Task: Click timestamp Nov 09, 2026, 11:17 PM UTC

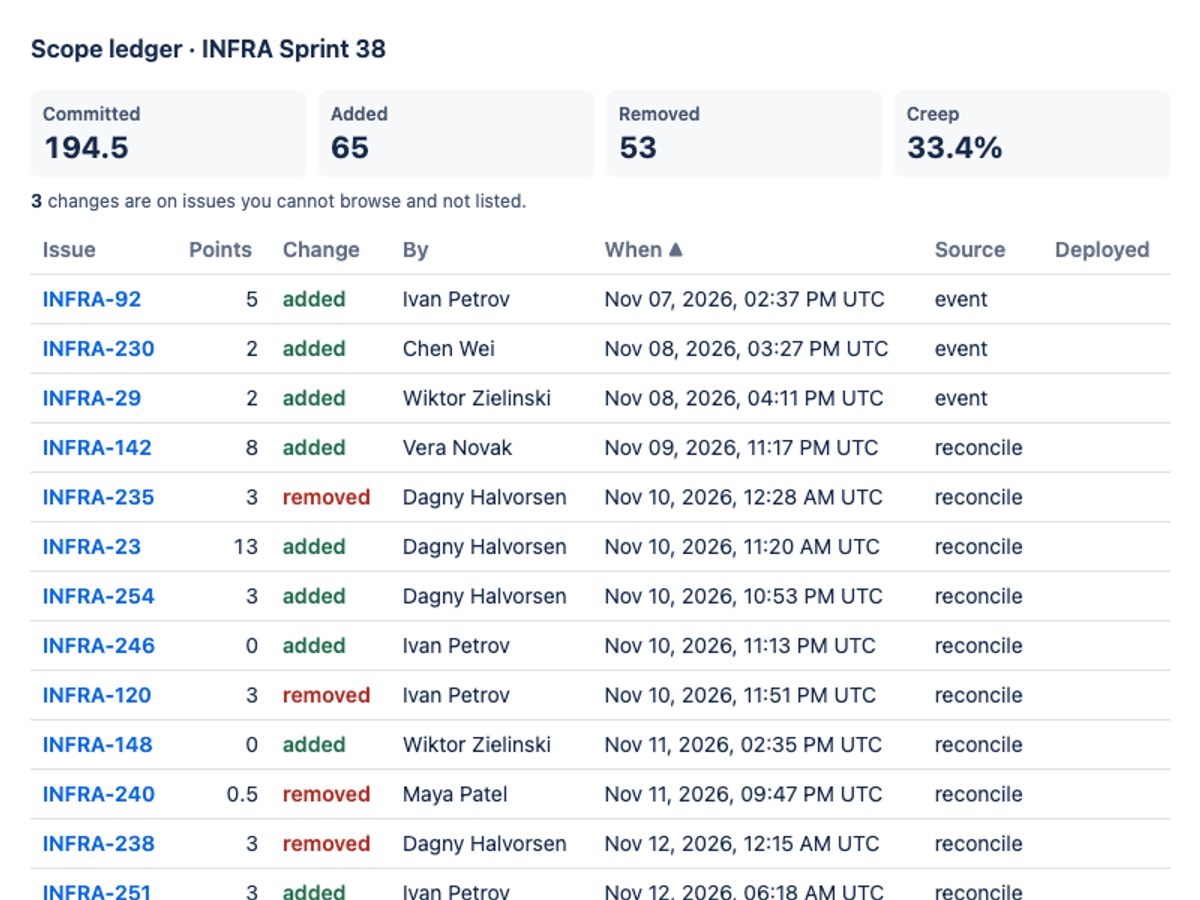Action: click(741, 448)
